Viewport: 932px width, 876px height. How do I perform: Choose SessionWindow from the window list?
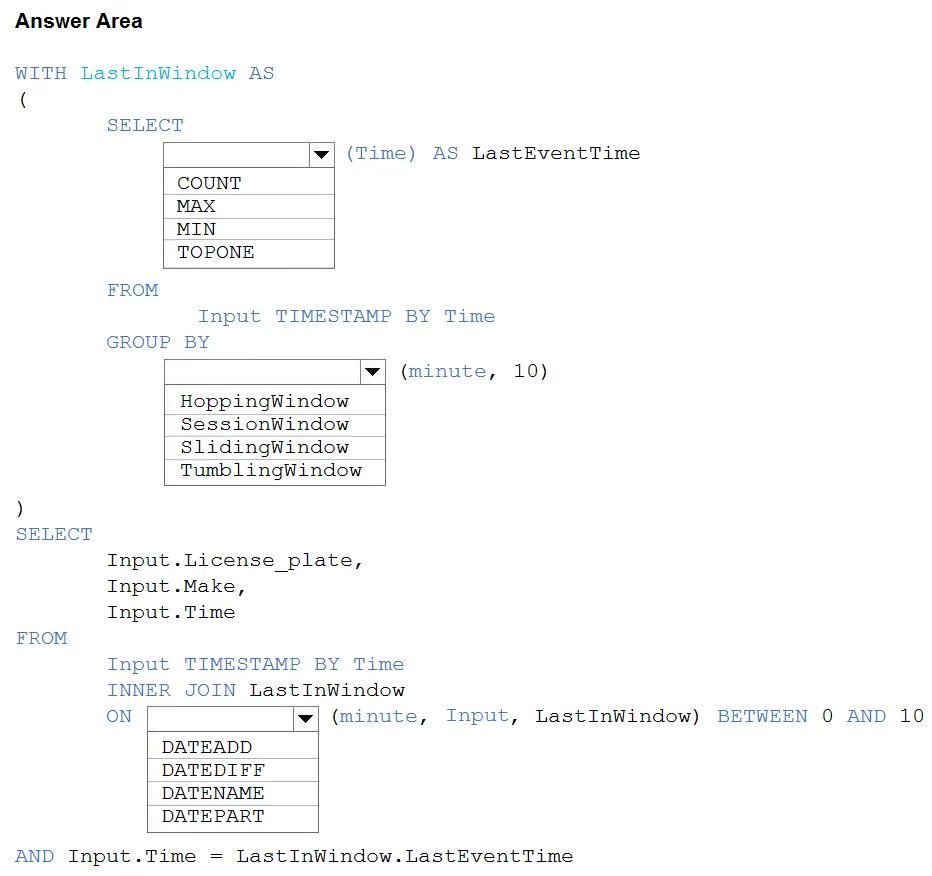pos(275,424)
